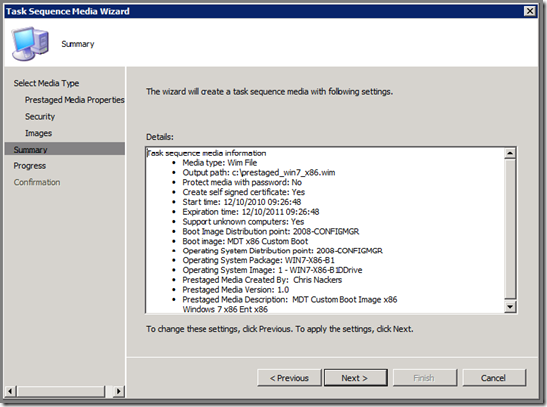This screenshot has height=407, width=547.
Task: Click the left arrow of the sidebar scrollbar
Action: pos(10,391)
